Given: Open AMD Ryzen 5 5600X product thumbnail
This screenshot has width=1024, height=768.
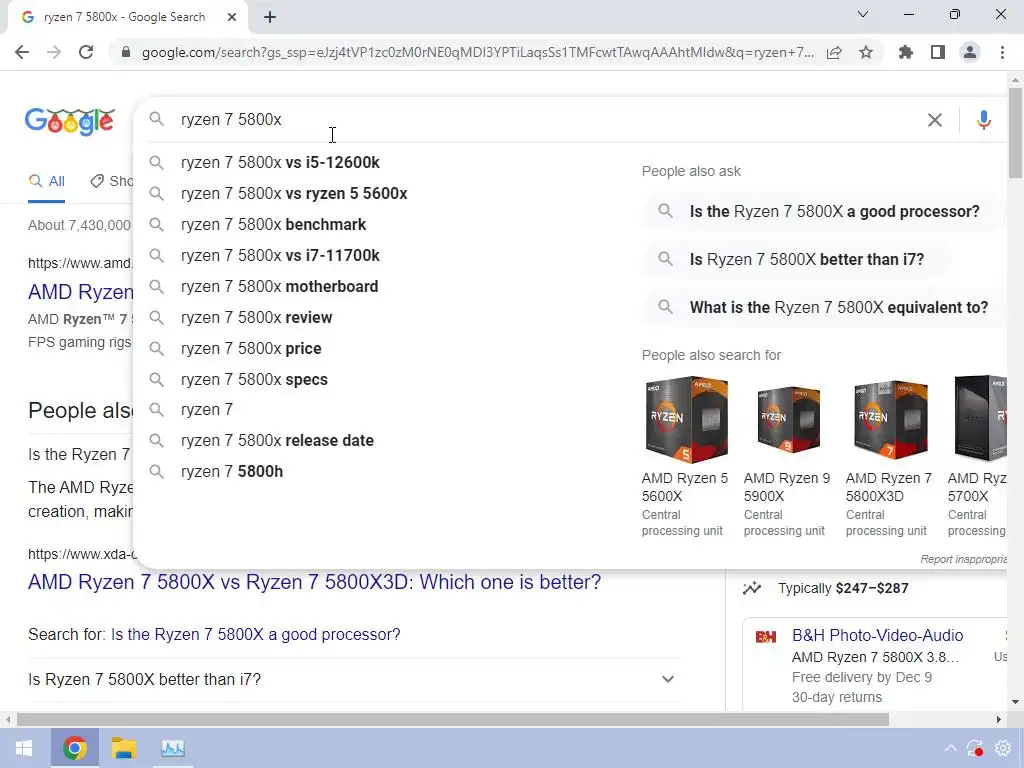Looking at the screenshot, I should [686, 419].
